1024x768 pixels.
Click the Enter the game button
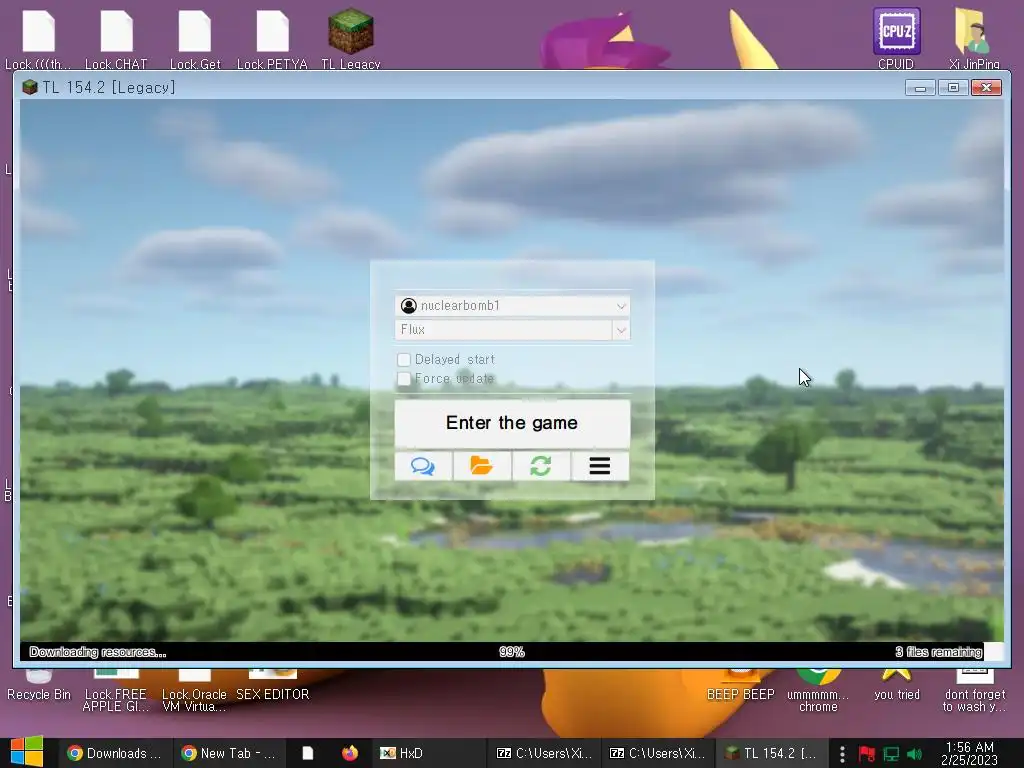[x=512, y=423]
